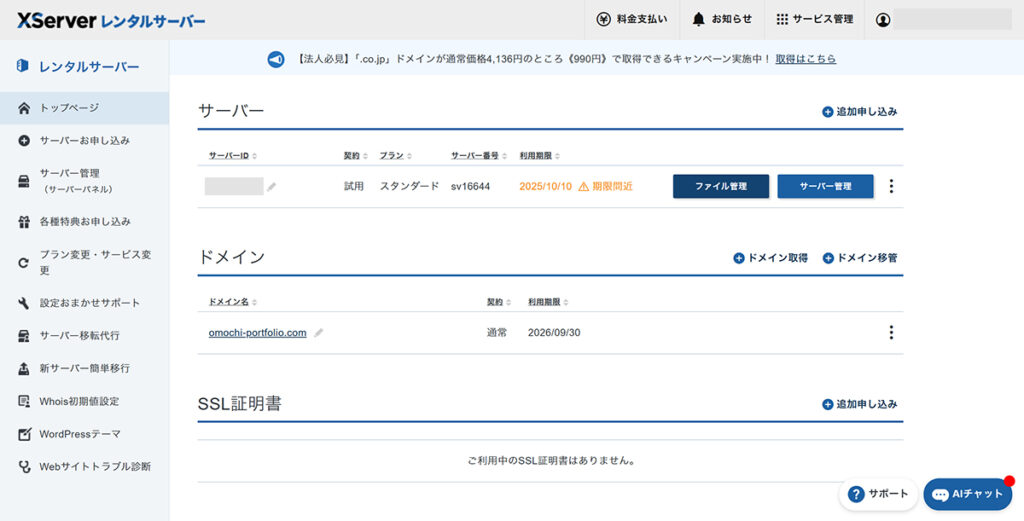Click the ファイル管理 button
This screenshot has height=521, width=1024.
721,186
